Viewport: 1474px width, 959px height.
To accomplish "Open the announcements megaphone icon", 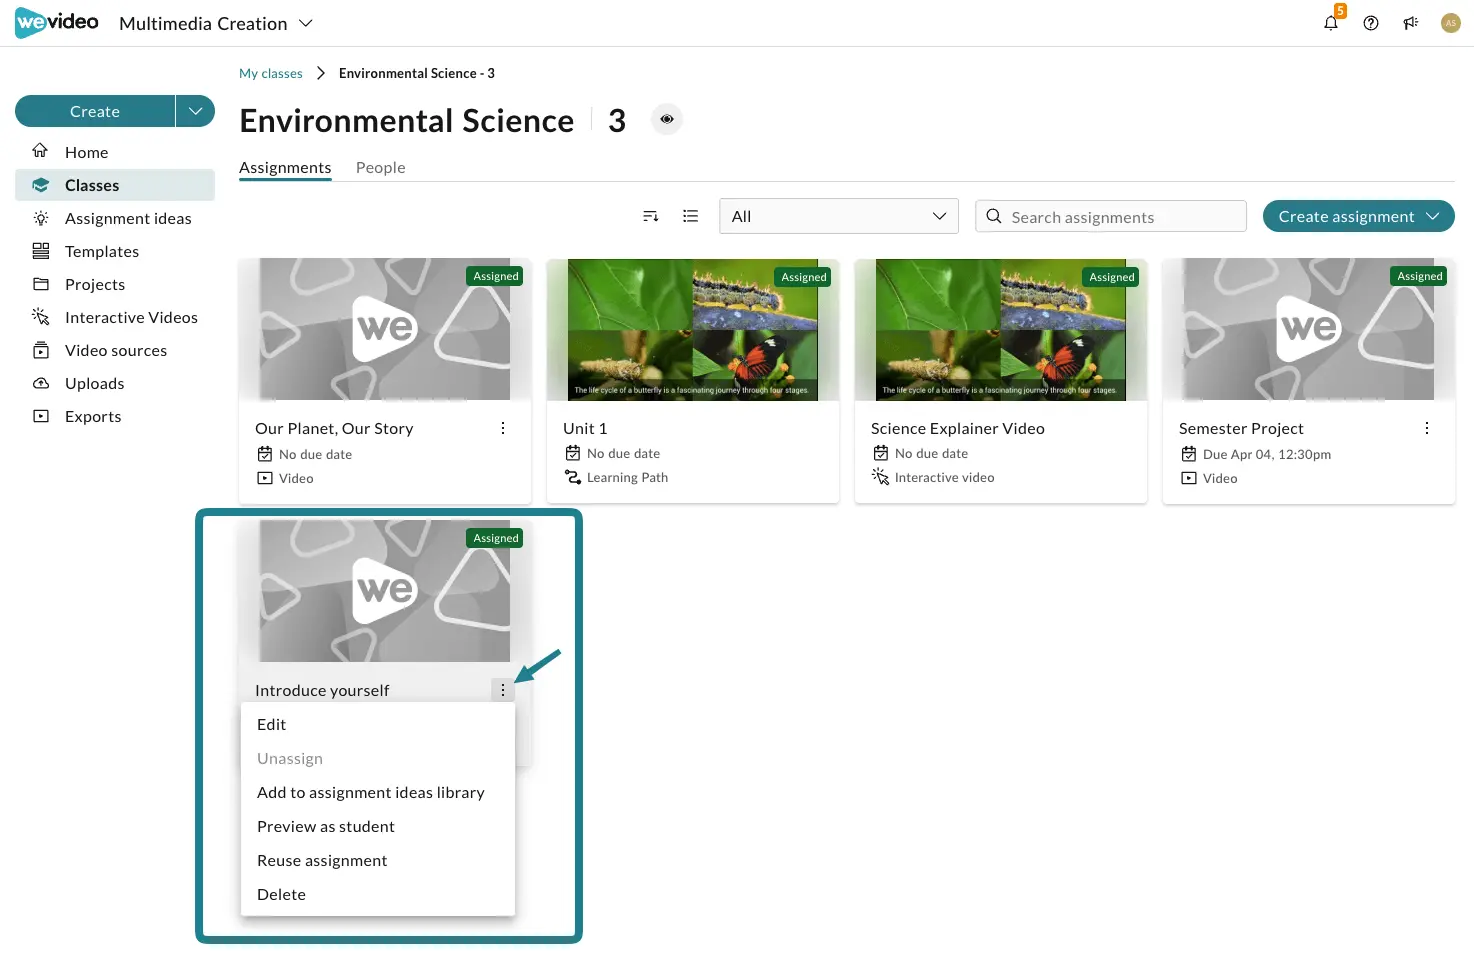I will pyautogui.click(x=1411, y=23).
